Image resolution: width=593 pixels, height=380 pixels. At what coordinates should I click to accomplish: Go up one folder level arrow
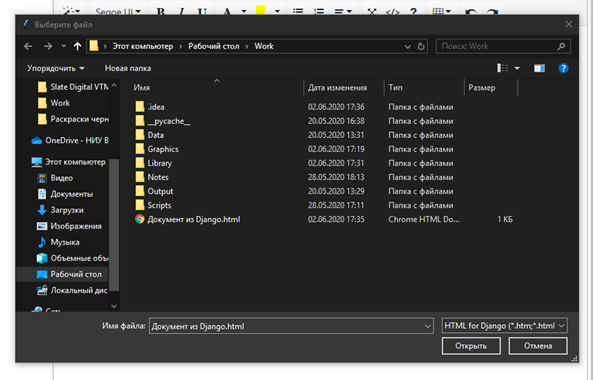78,46
